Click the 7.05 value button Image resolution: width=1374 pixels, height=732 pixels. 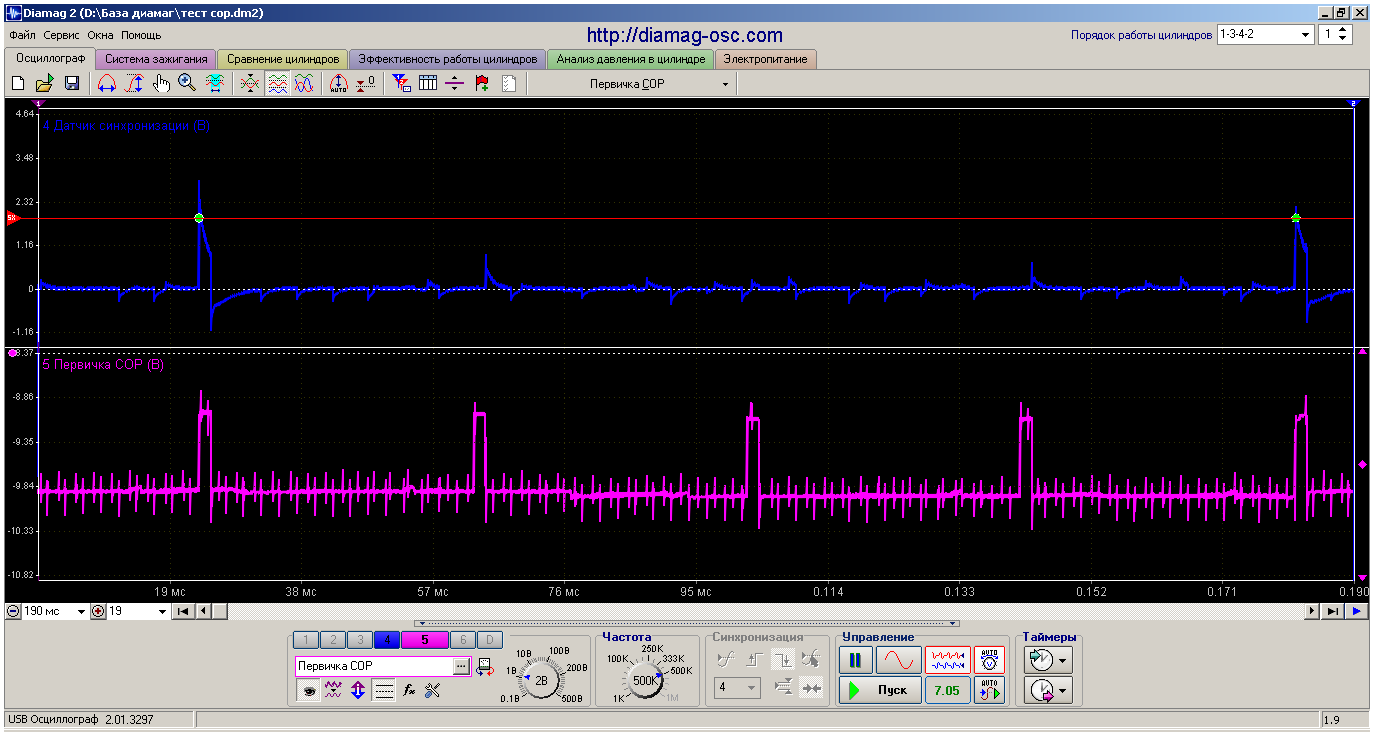point(947,690)
